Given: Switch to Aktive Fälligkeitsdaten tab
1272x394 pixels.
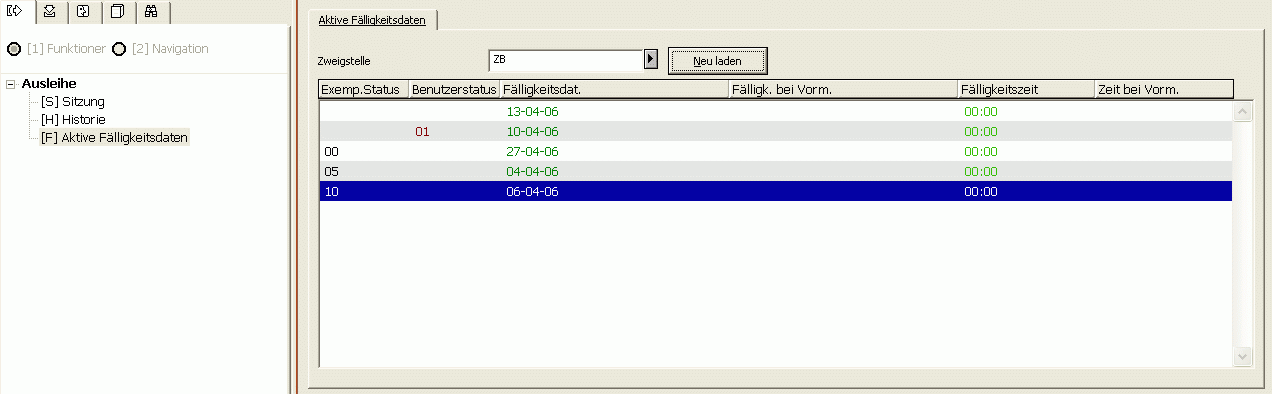Looking at the screenshot, I should [372, 19].
